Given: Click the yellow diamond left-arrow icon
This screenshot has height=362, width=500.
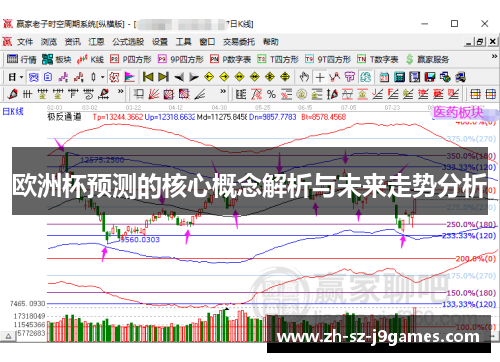Looking at the screenshot, I should (209, 77).
